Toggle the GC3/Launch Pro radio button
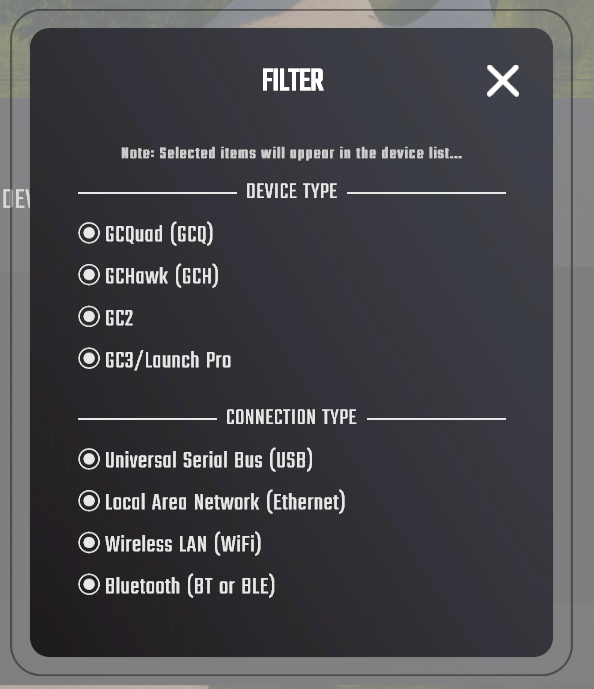The width and height of the screenshot is (594, 689). (x=89, y=358)
